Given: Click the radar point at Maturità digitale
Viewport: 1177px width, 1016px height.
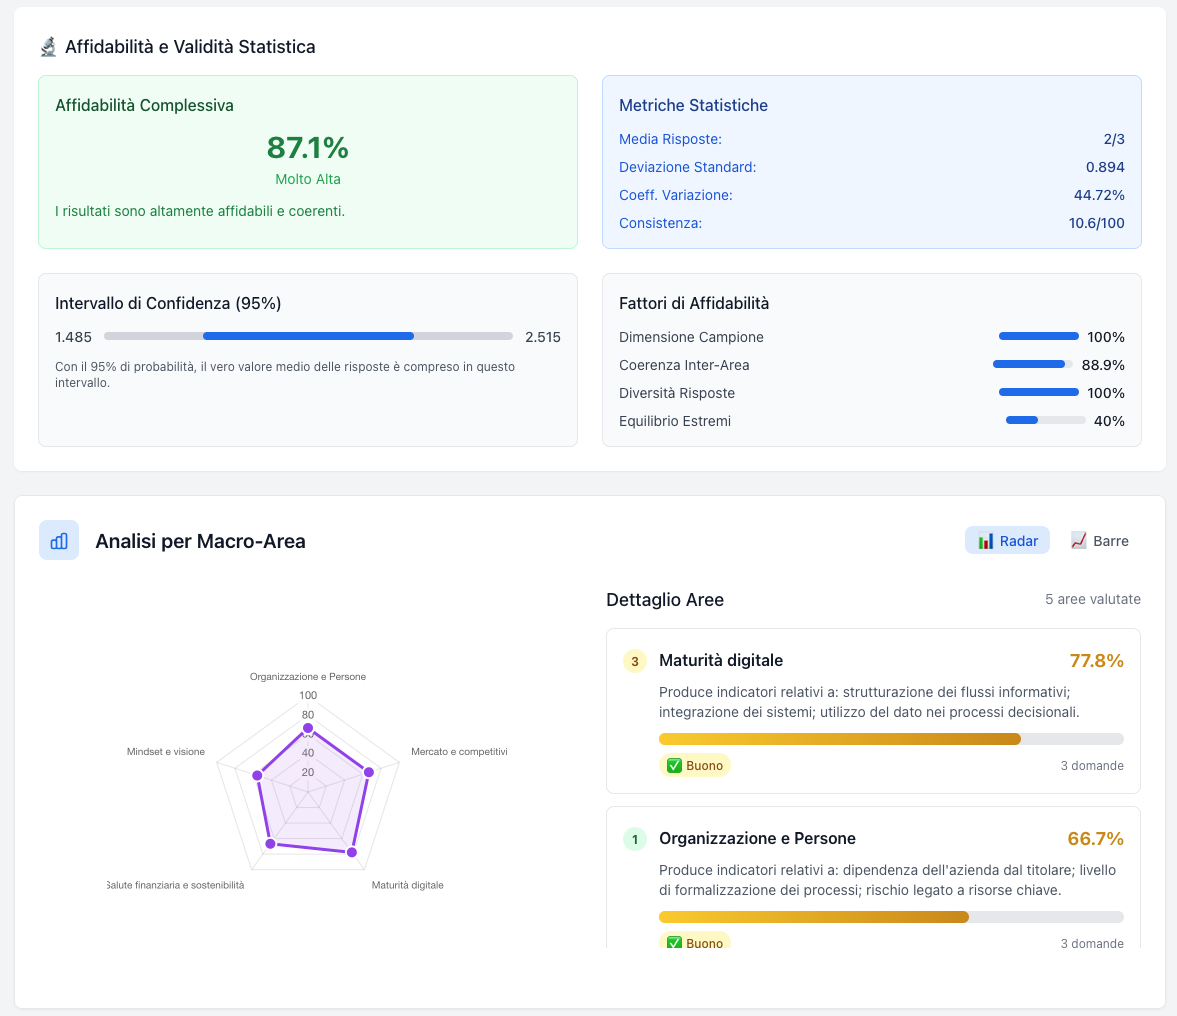Looking at the screenshot, I should point(352,852).
